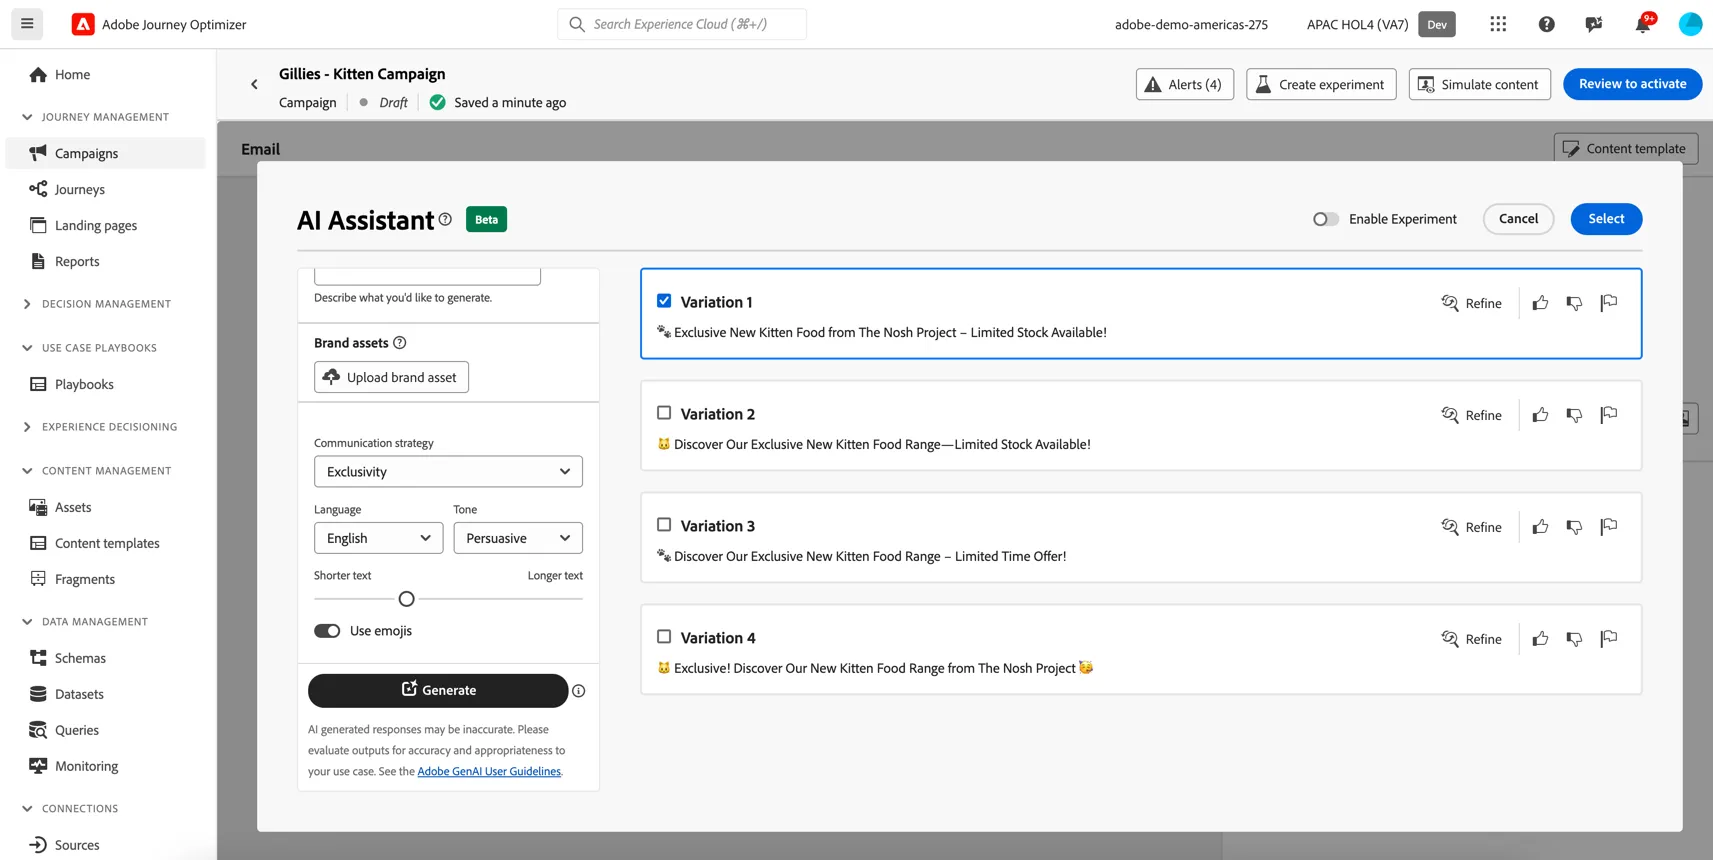Disable the Use emojis toggle

[x=327, y=631]
